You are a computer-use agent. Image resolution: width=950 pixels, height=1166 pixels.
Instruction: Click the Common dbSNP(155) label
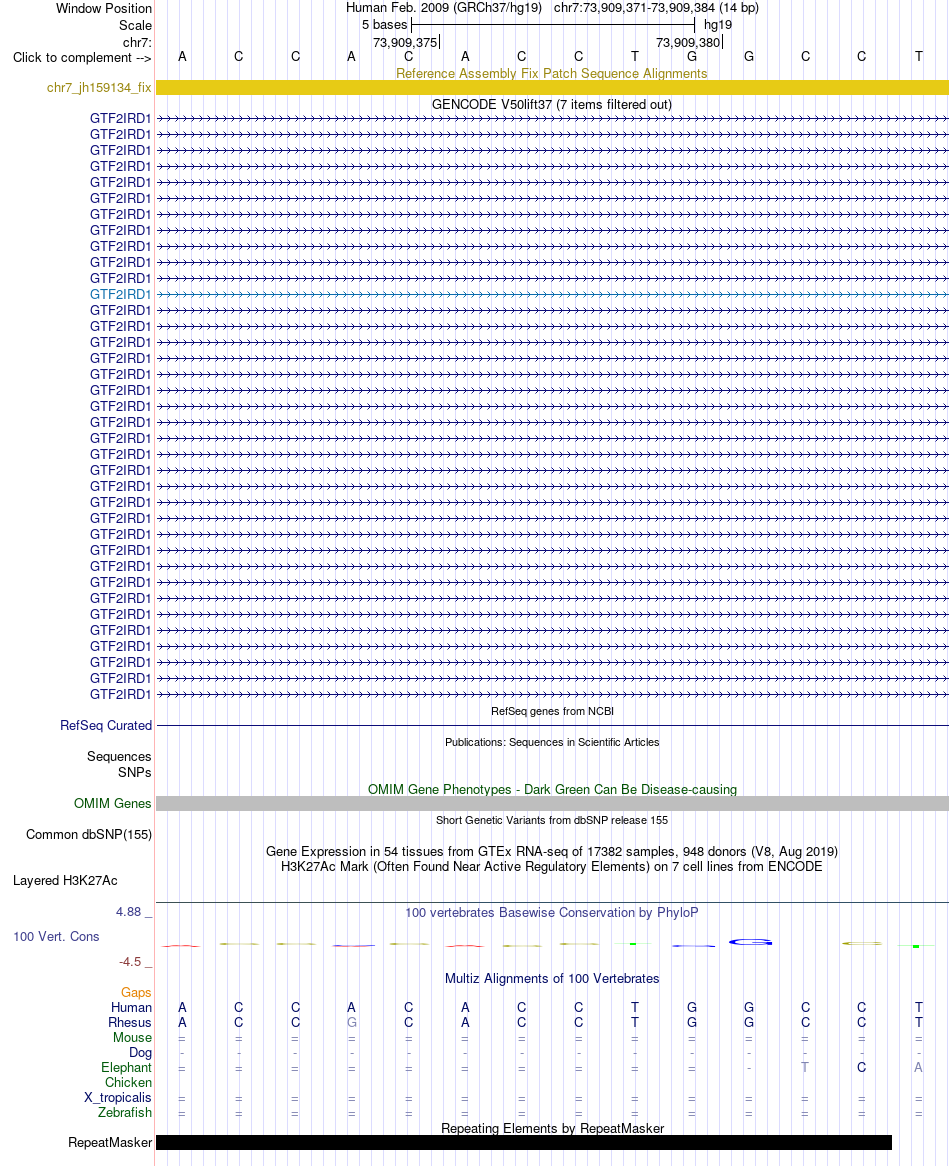[88, 835]
